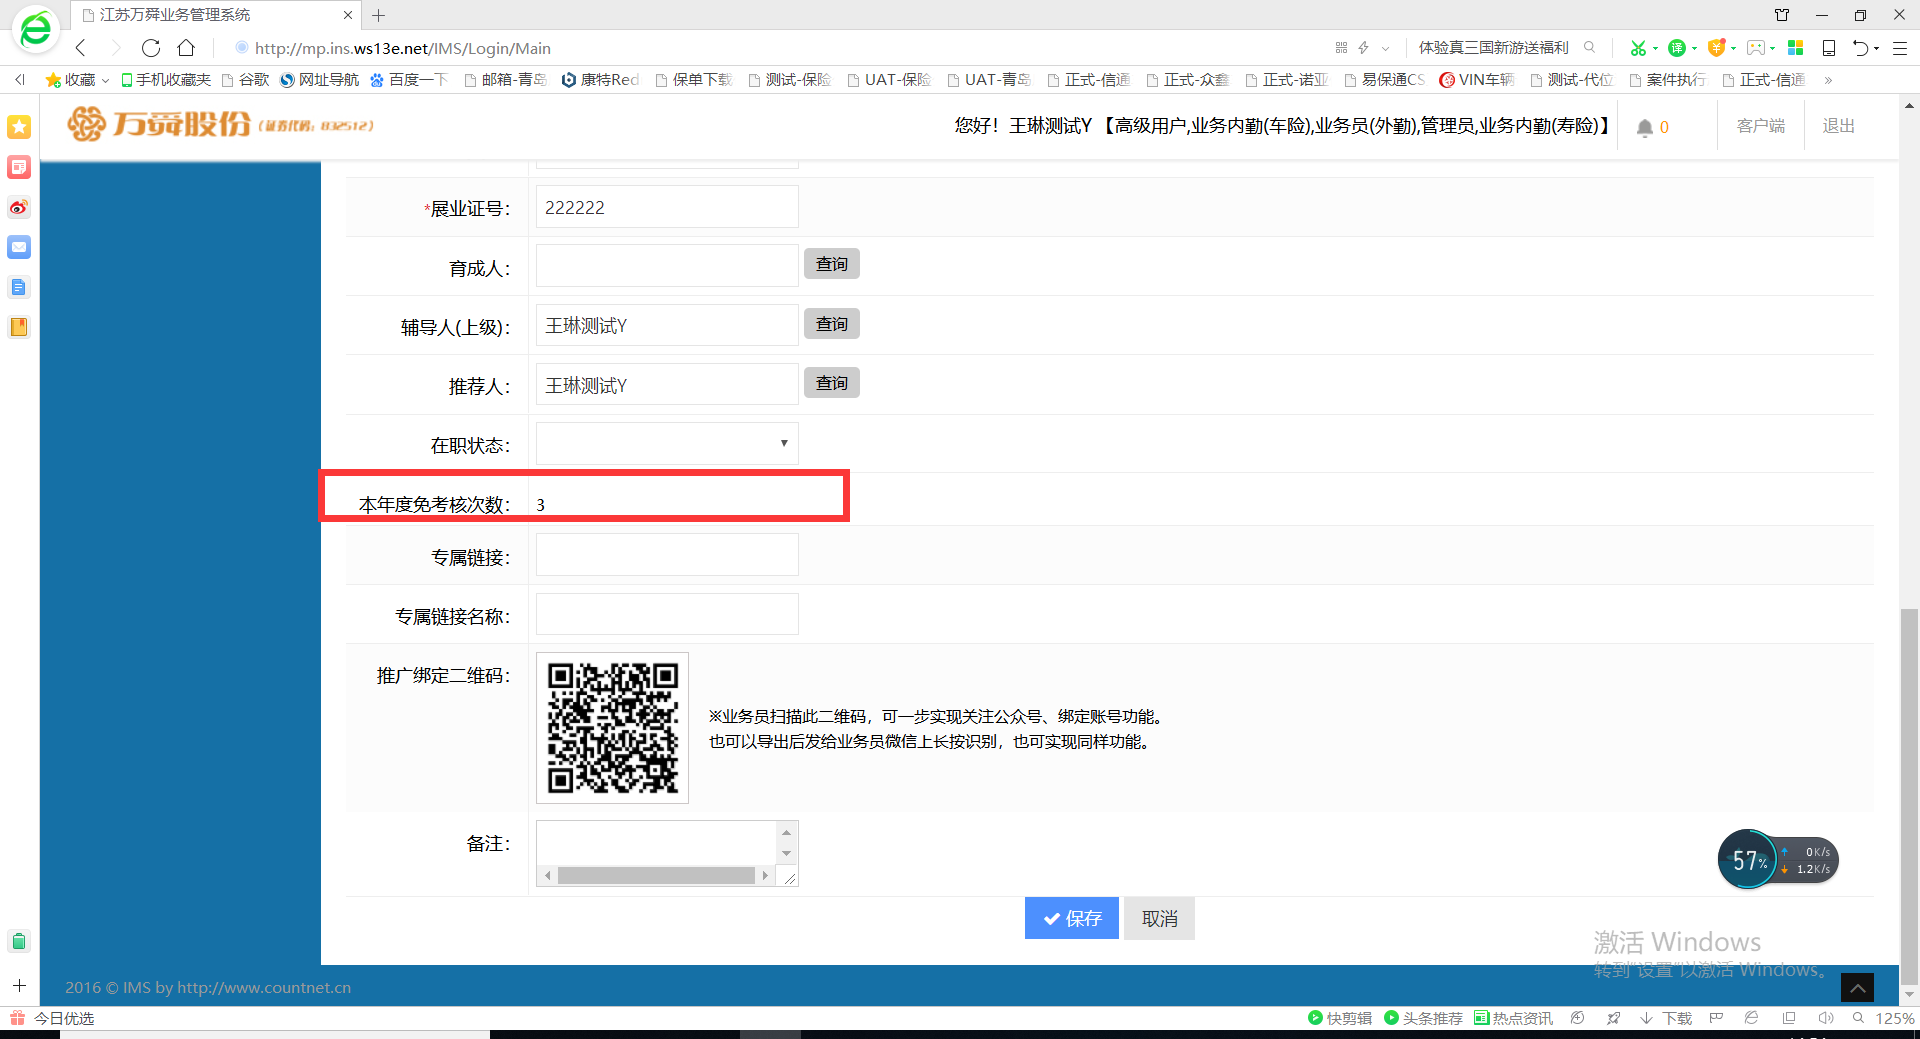The width and height of the screenshot is (1920, 1039).
Task: Click the 备注 horizontal scrollbar
Action: pyautogui.click(x=656, y=876)
